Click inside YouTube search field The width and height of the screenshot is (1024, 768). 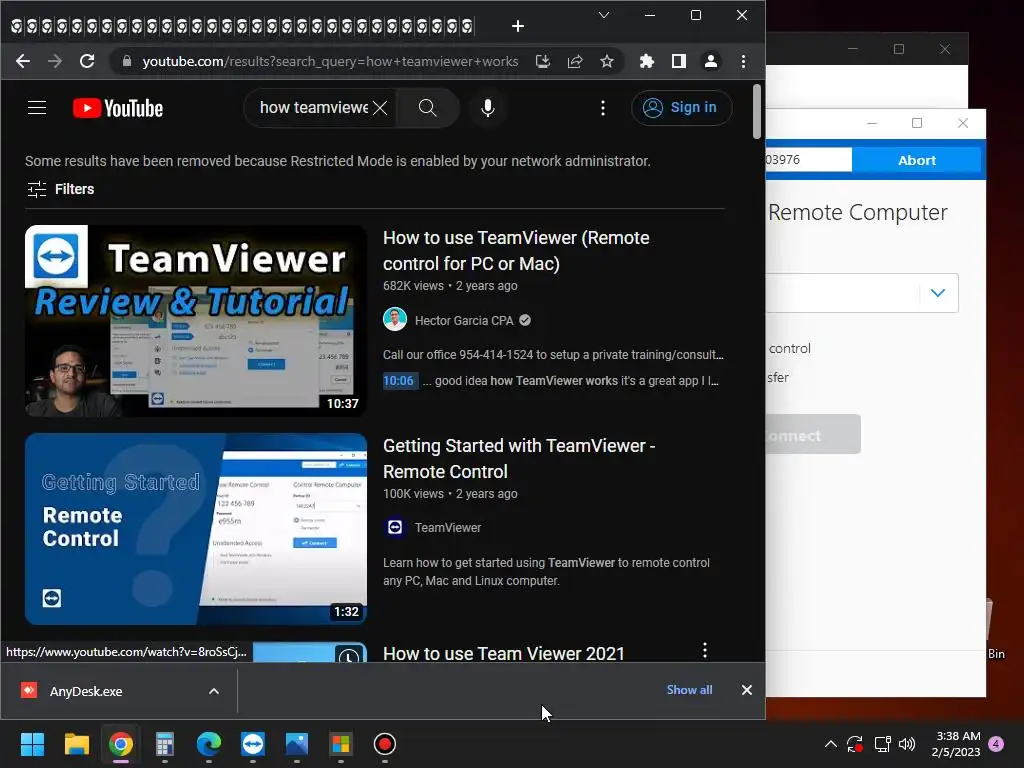[x=313, y=108]
